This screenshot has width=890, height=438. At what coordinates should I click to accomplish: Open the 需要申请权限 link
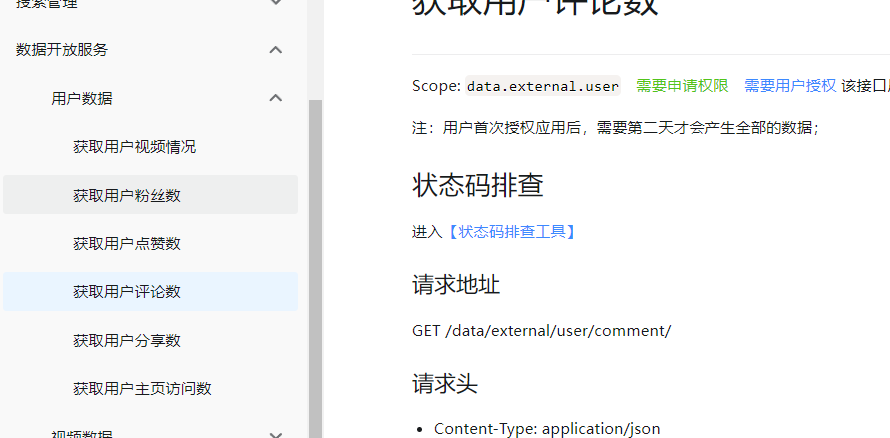coord(682,86)
